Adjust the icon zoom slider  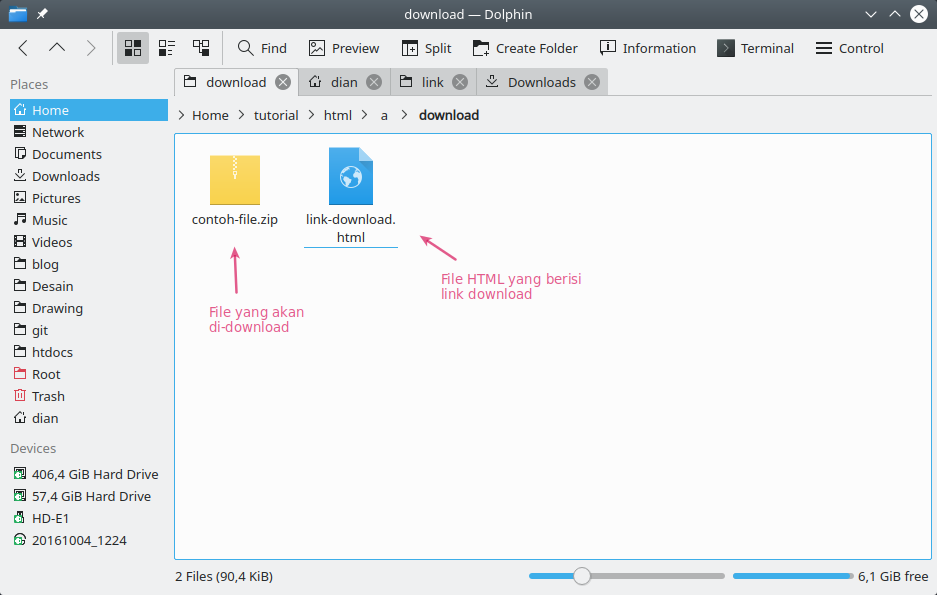coord(582,575)
